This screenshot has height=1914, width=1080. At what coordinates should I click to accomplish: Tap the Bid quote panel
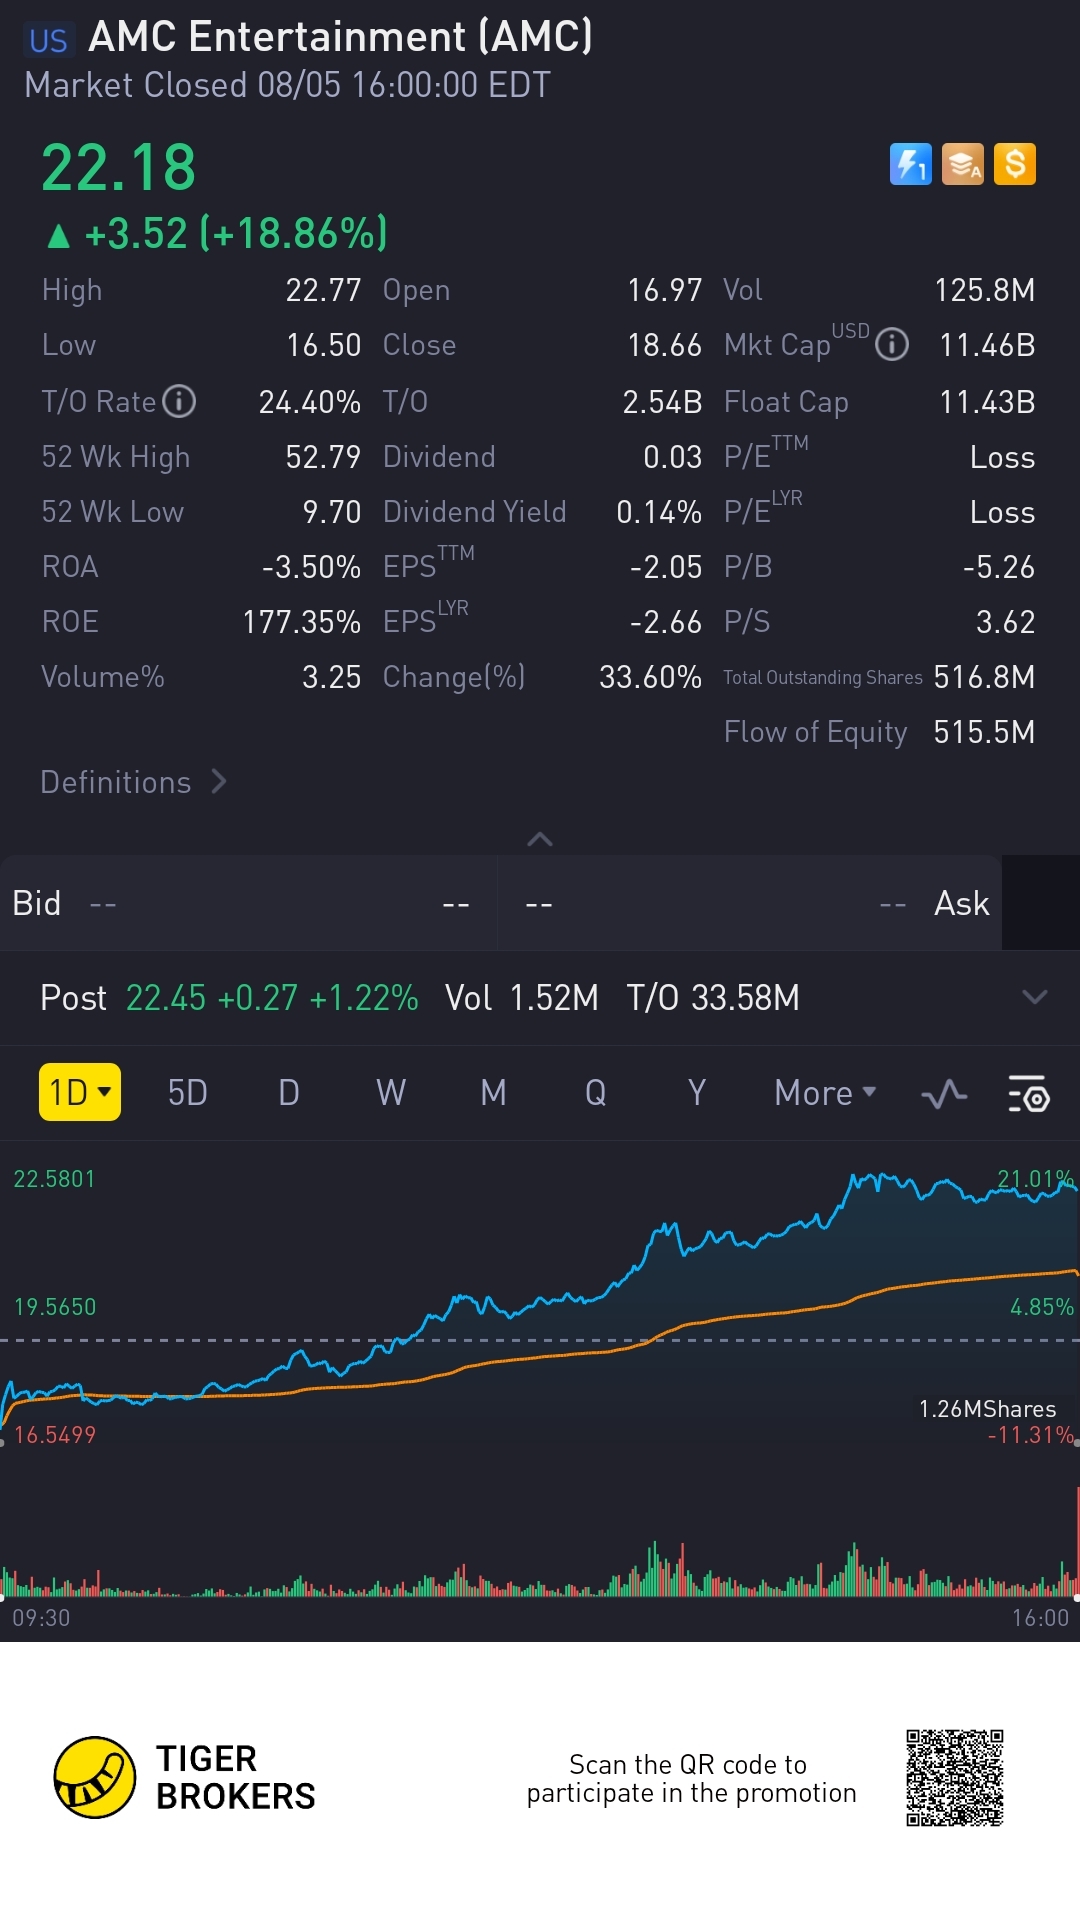point(248,903)
